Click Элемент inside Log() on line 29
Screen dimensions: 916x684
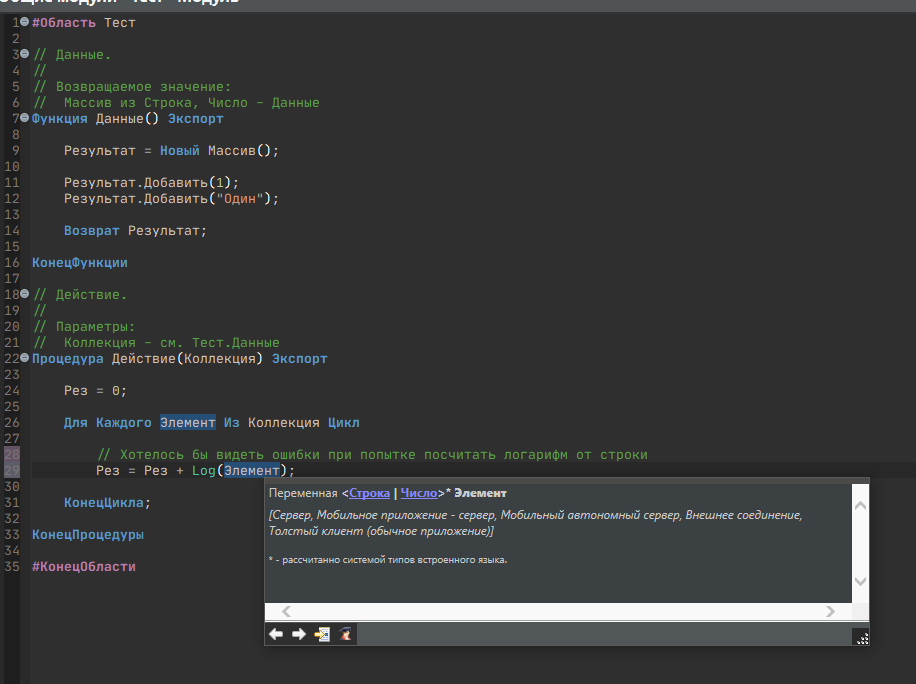(x=252, y=471)
